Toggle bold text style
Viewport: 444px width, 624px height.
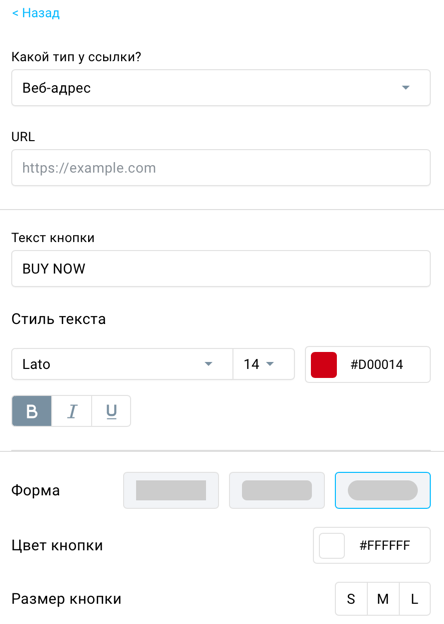(31, 411)
